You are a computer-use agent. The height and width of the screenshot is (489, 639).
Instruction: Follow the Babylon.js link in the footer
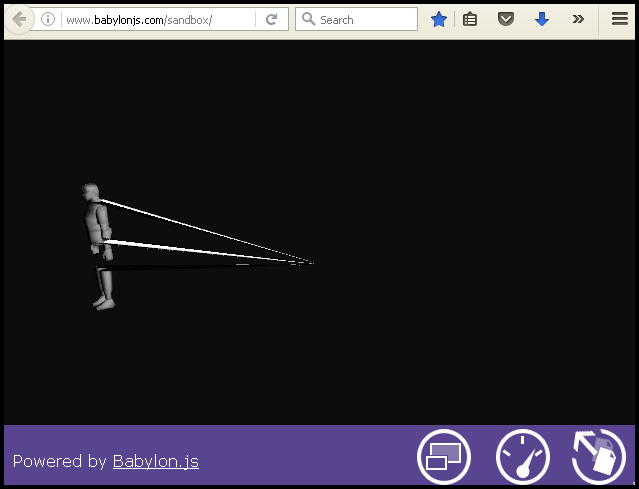point(156,461)
